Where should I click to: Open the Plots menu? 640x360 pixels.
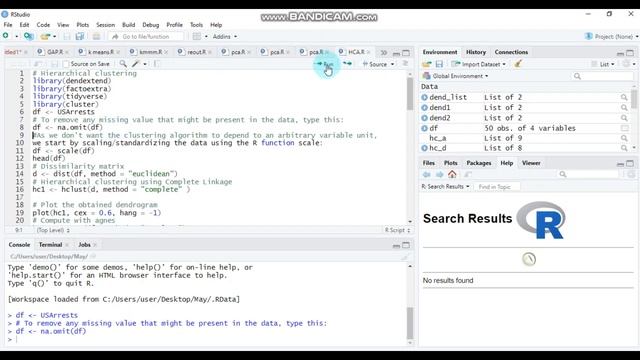click(82, 25)
